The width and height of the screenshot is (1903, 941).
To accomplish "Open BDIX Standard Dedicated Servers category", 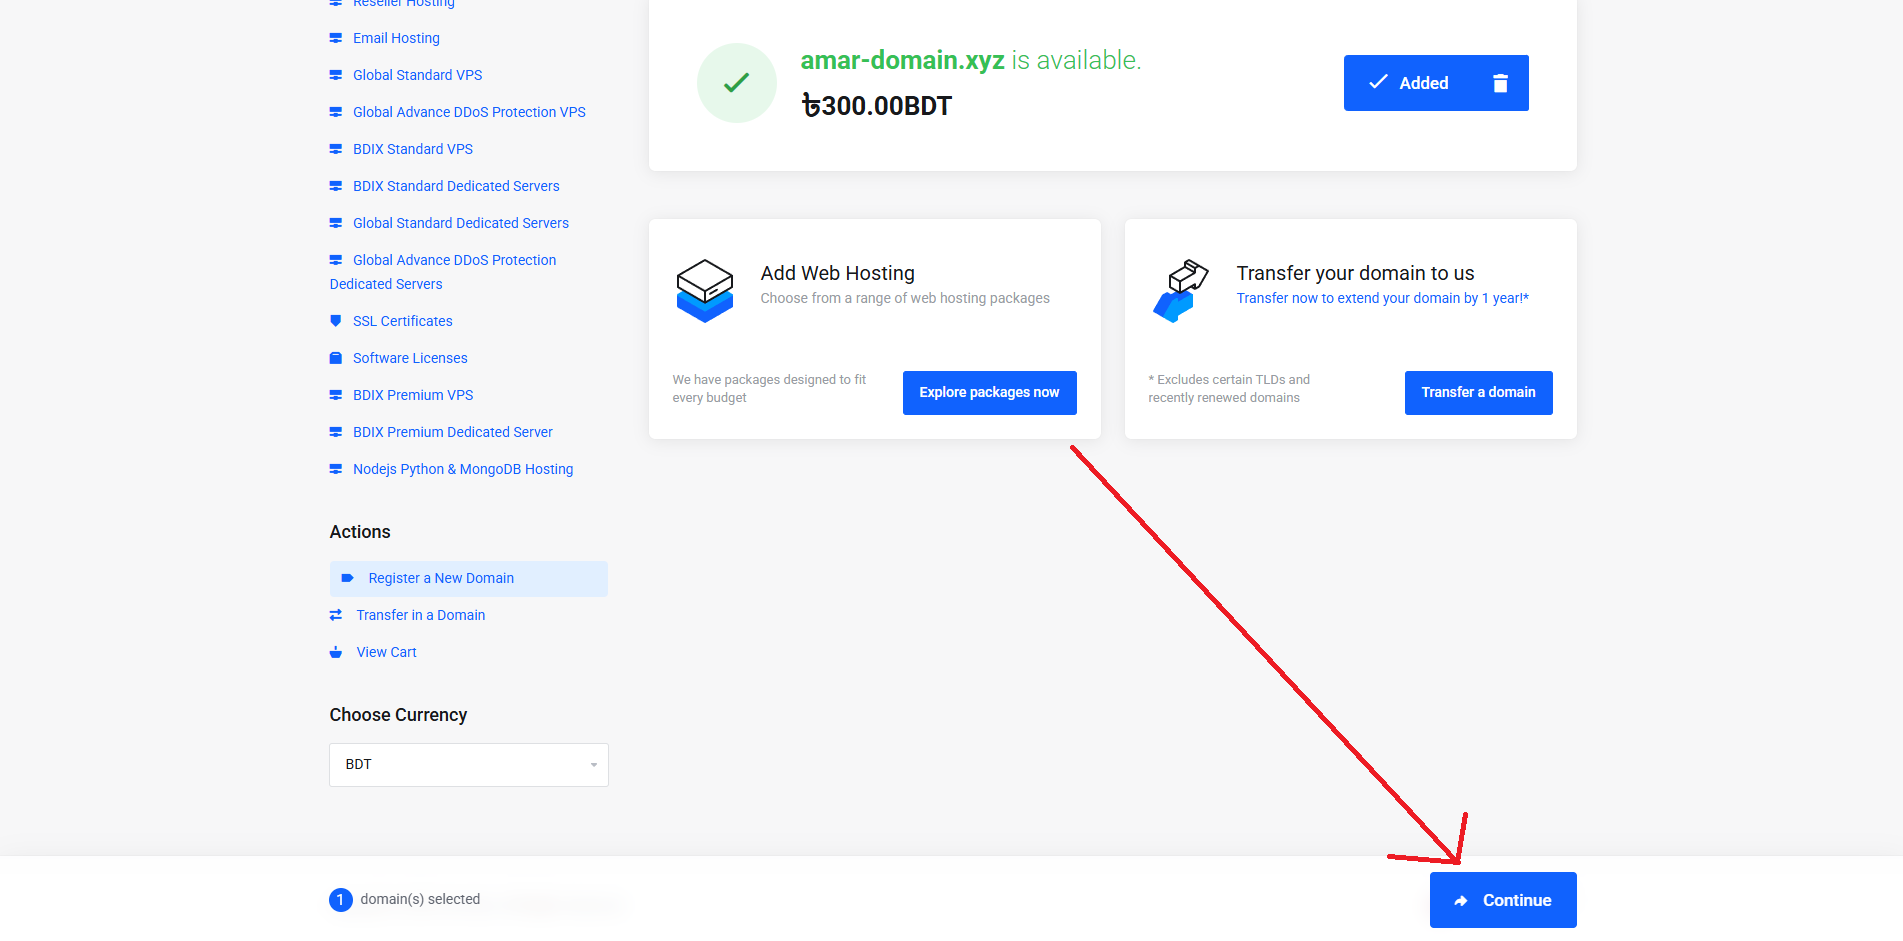I will (x=456, y=186).
